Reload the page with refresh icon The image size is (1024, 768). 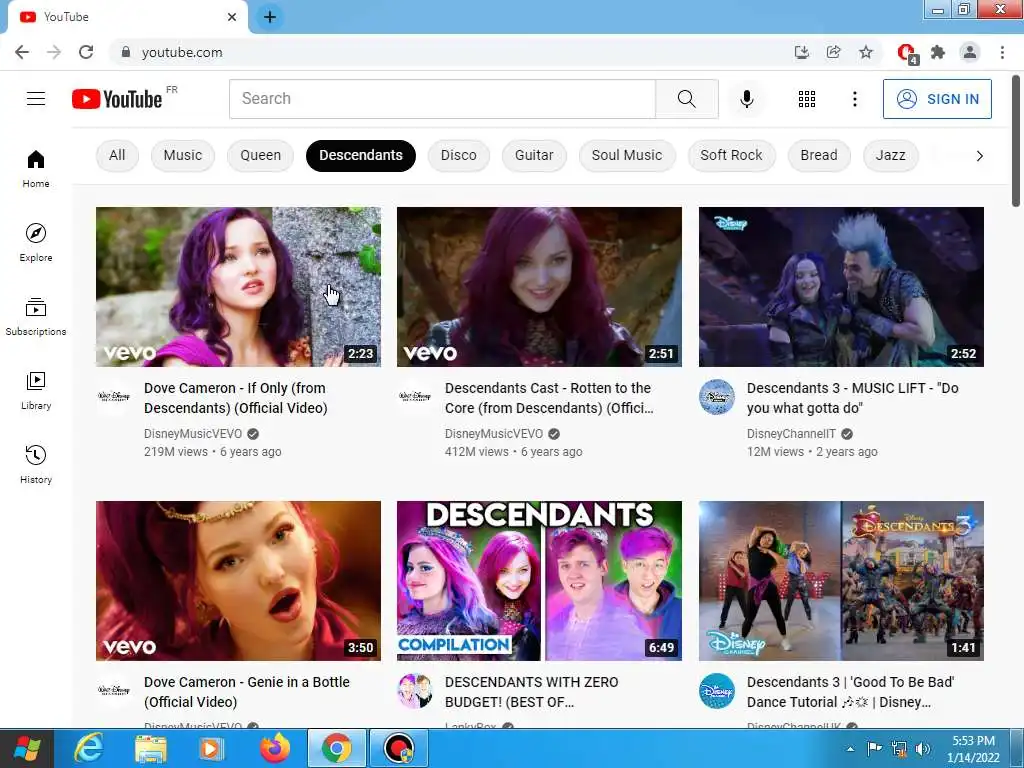pyautogui.click(x=86, y=52)
